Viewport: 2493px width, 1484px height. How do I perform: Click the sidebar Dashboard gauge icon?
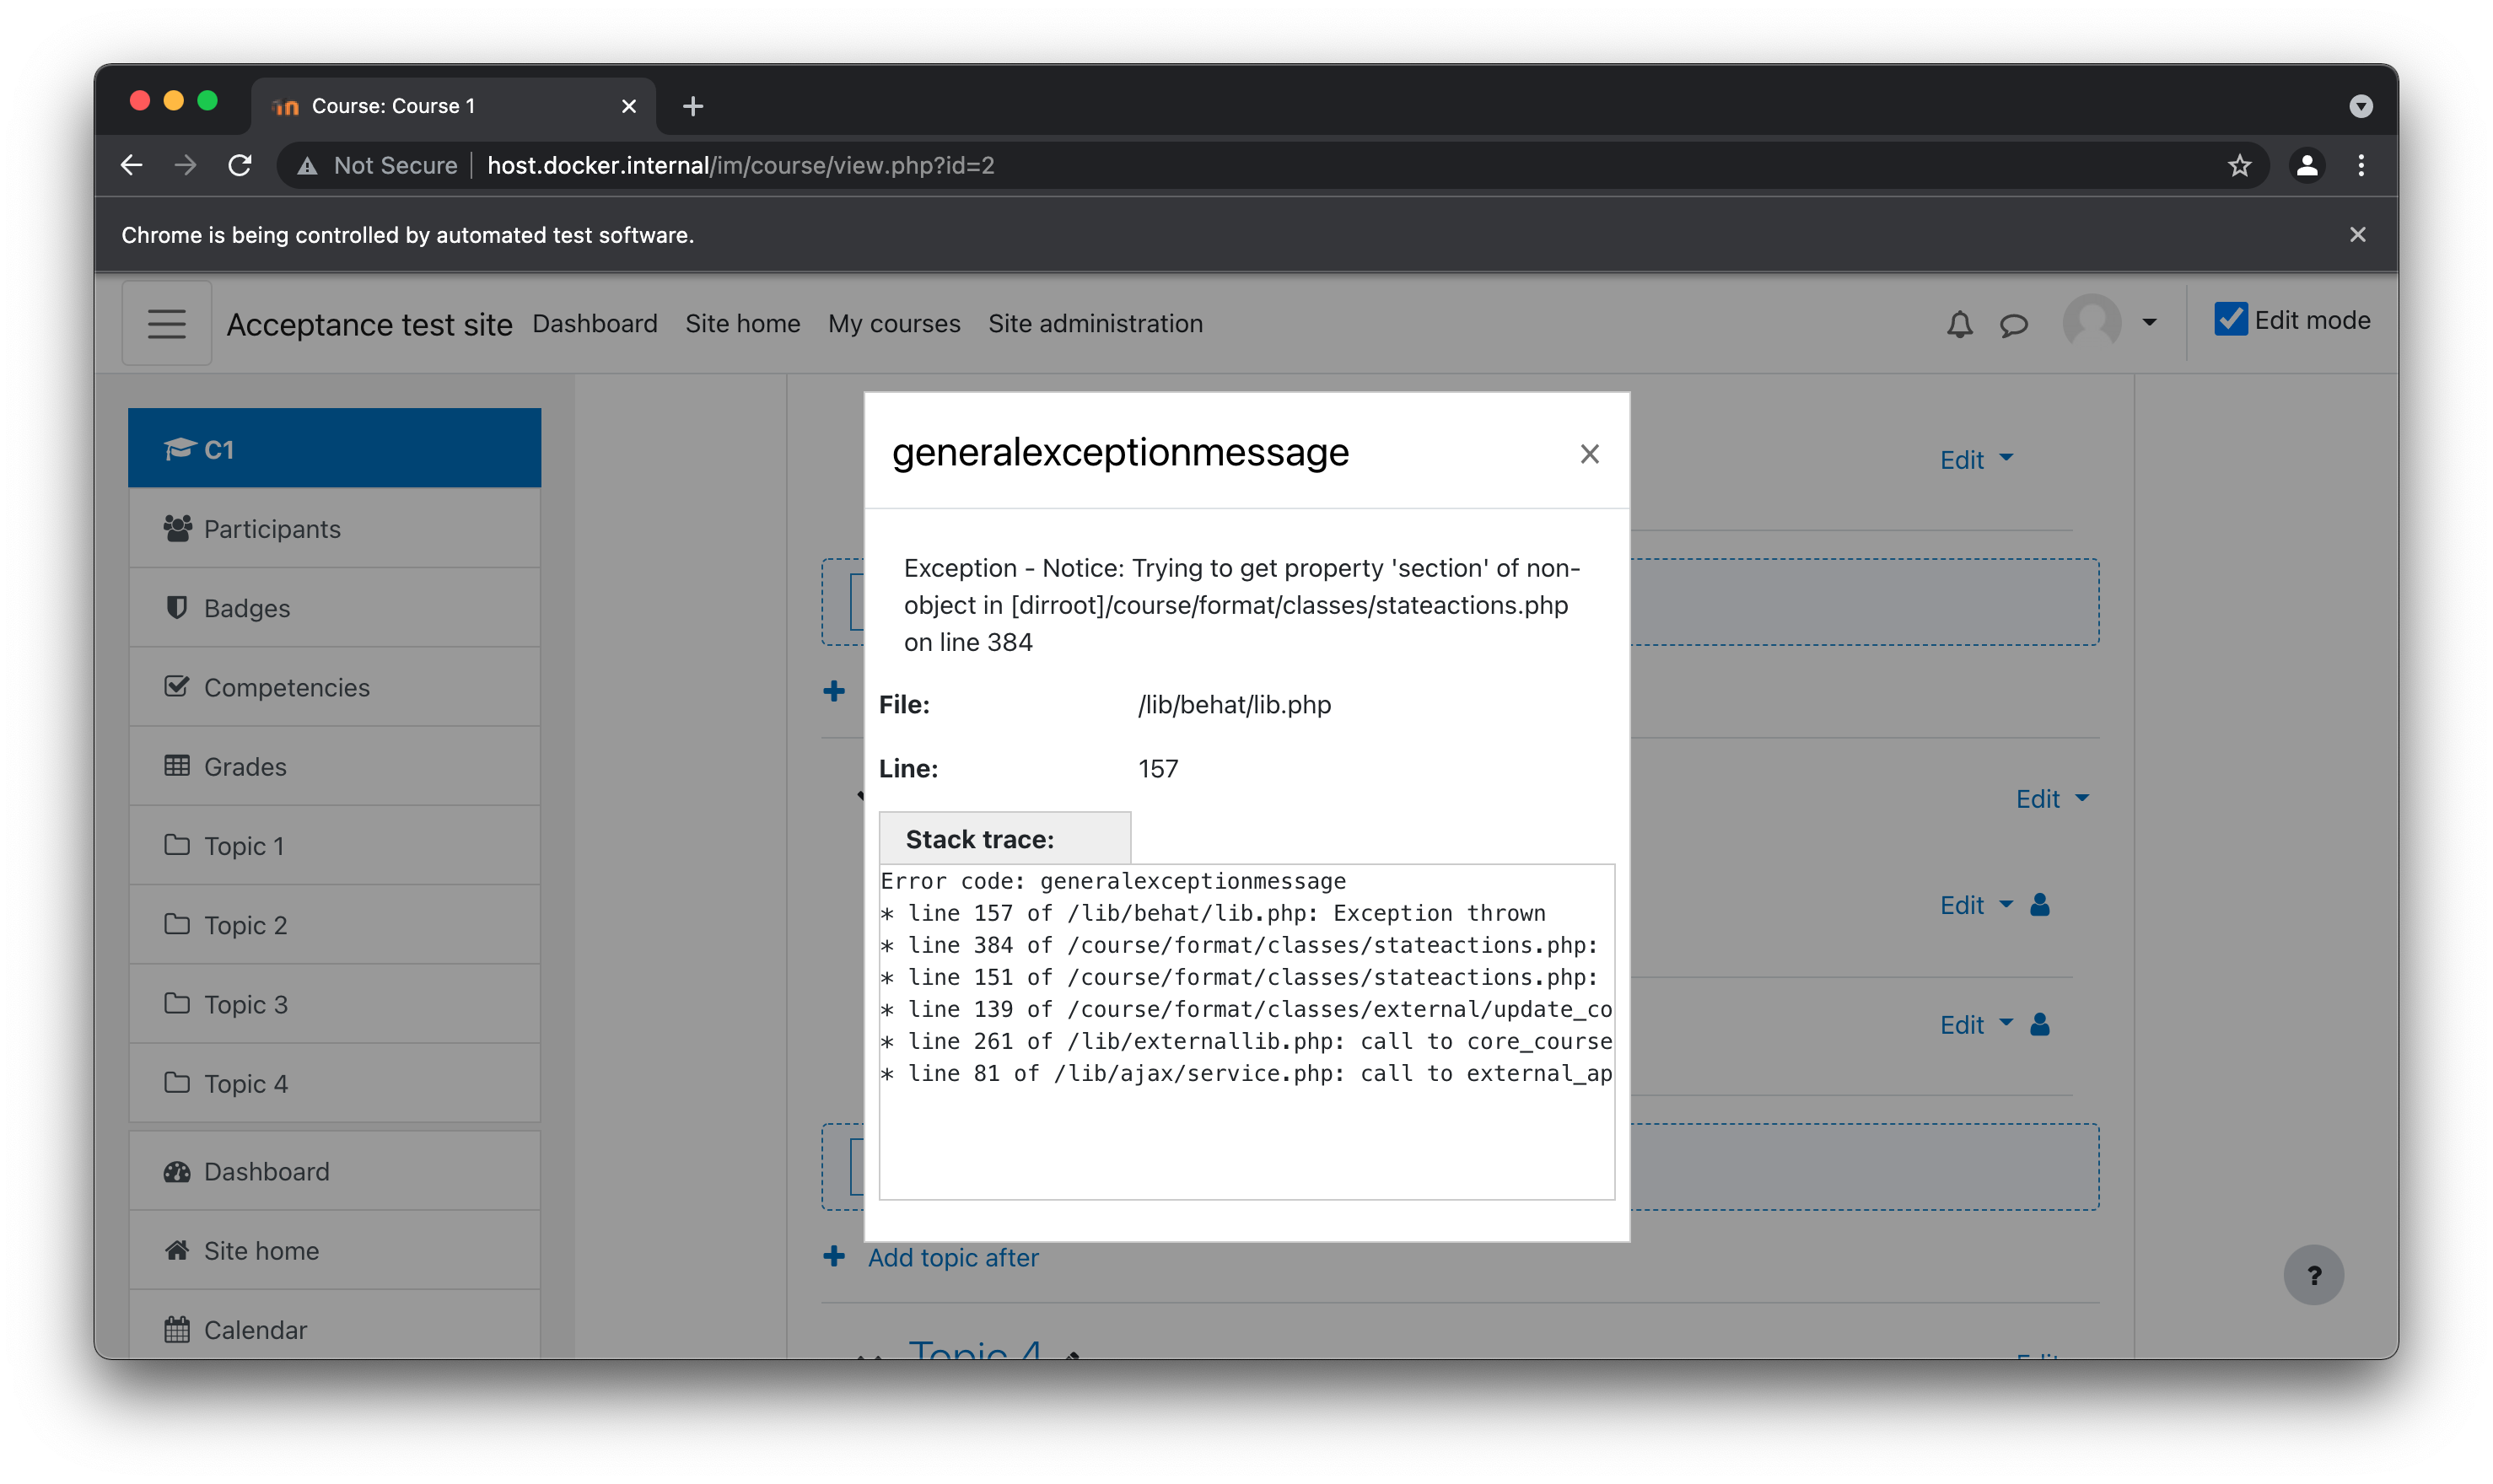pos(177,1171)
